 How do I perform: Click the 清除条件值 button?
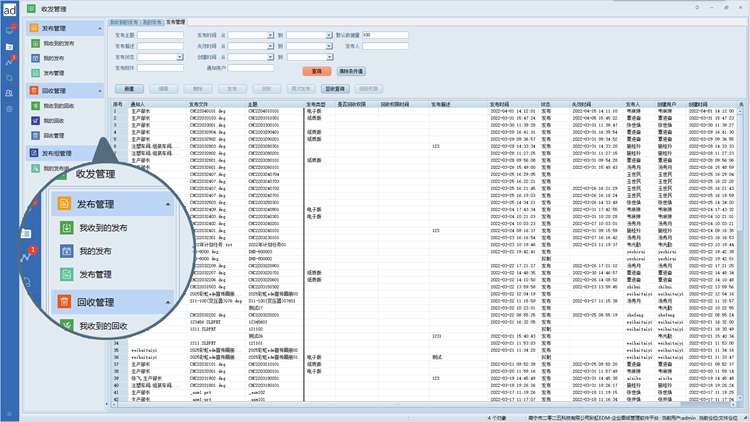[x=352, y=72]
